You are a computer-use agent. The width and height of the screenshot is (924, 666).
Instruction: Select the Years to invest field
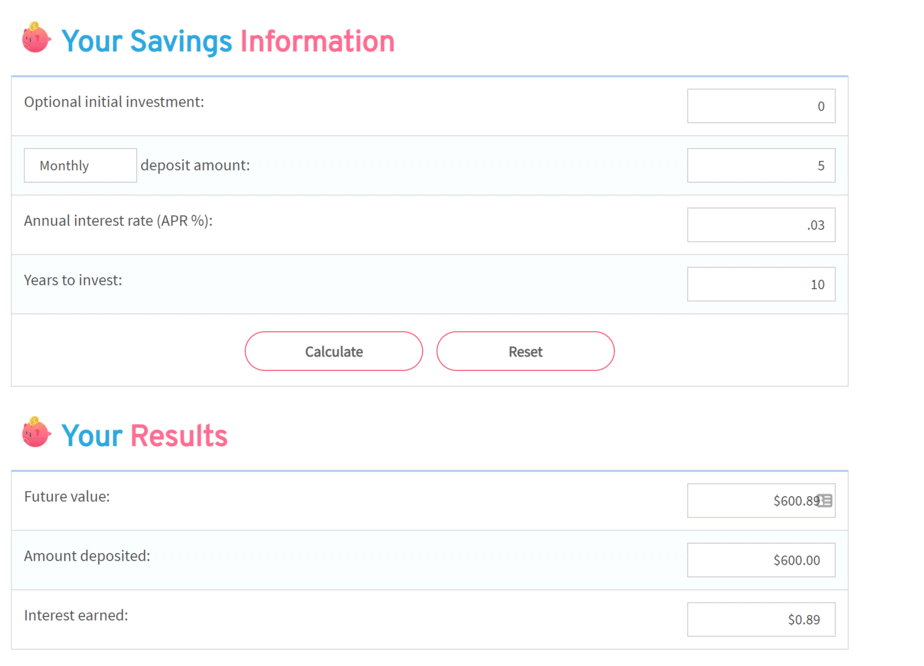point(761,285)
